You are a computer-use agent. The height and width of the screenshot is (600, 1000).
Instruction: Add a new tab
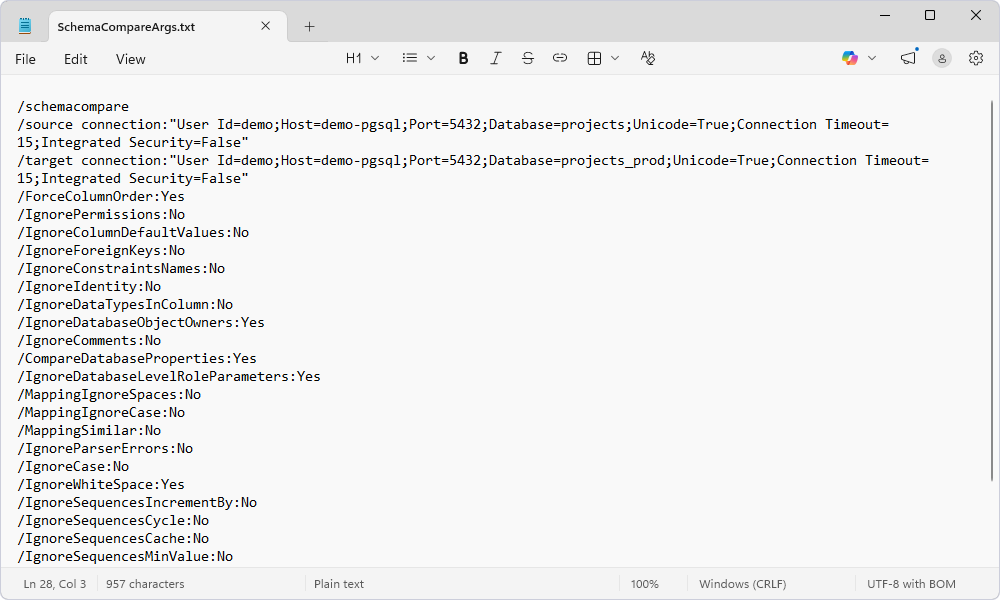pos(309,26)
